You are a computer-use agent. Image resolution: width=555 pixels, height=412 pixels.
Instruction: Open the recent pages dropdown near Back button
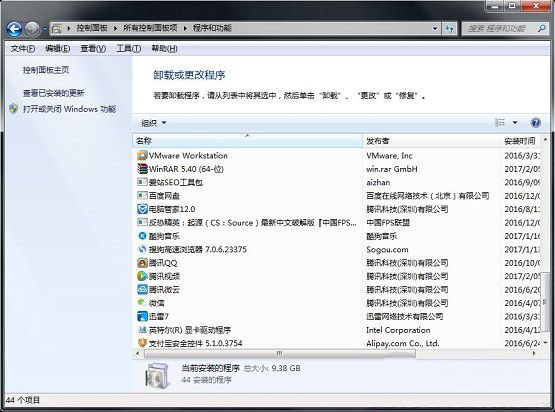point(45,29)
